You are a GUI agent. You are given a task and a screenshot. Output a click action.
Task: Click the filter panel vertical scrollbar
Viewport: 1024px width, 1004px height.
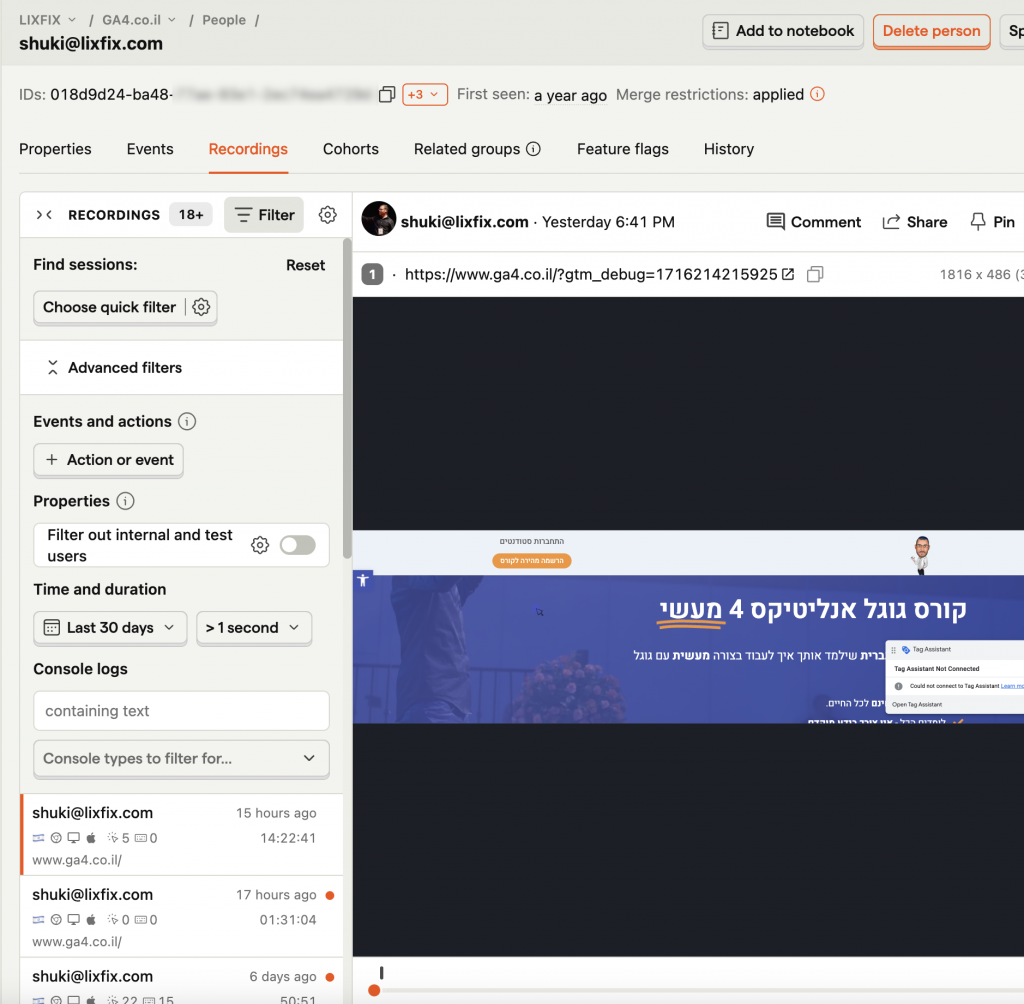(x=347, y=398)
